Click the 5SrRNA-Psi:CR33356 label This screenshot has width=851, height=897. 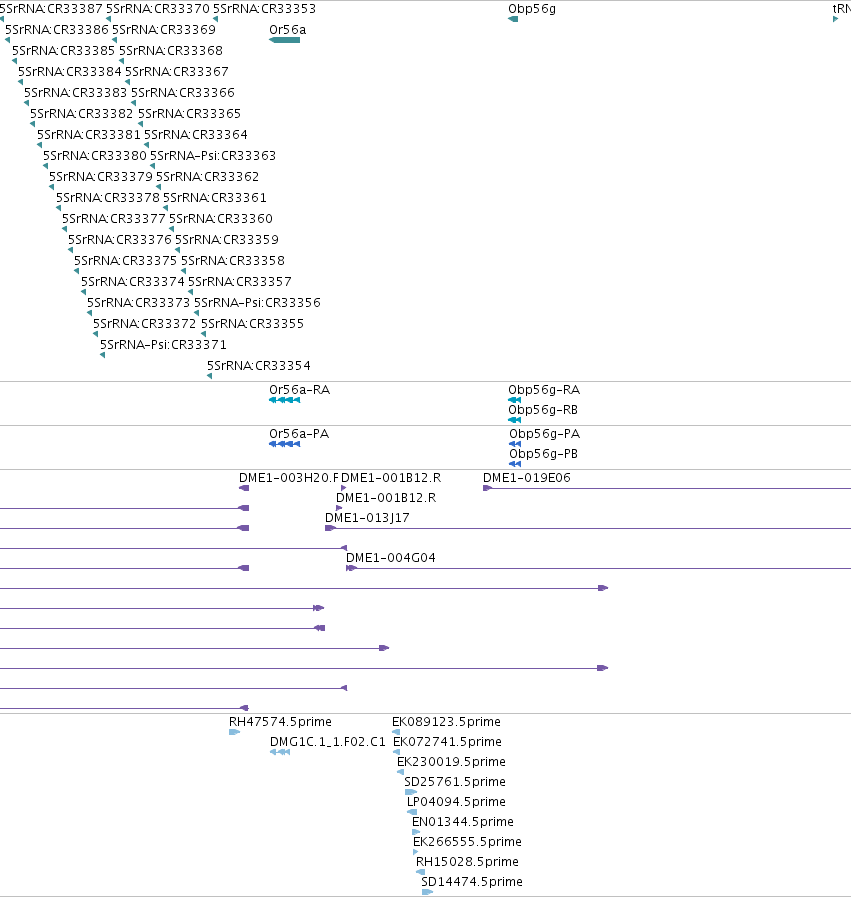(x=257, y=303)
